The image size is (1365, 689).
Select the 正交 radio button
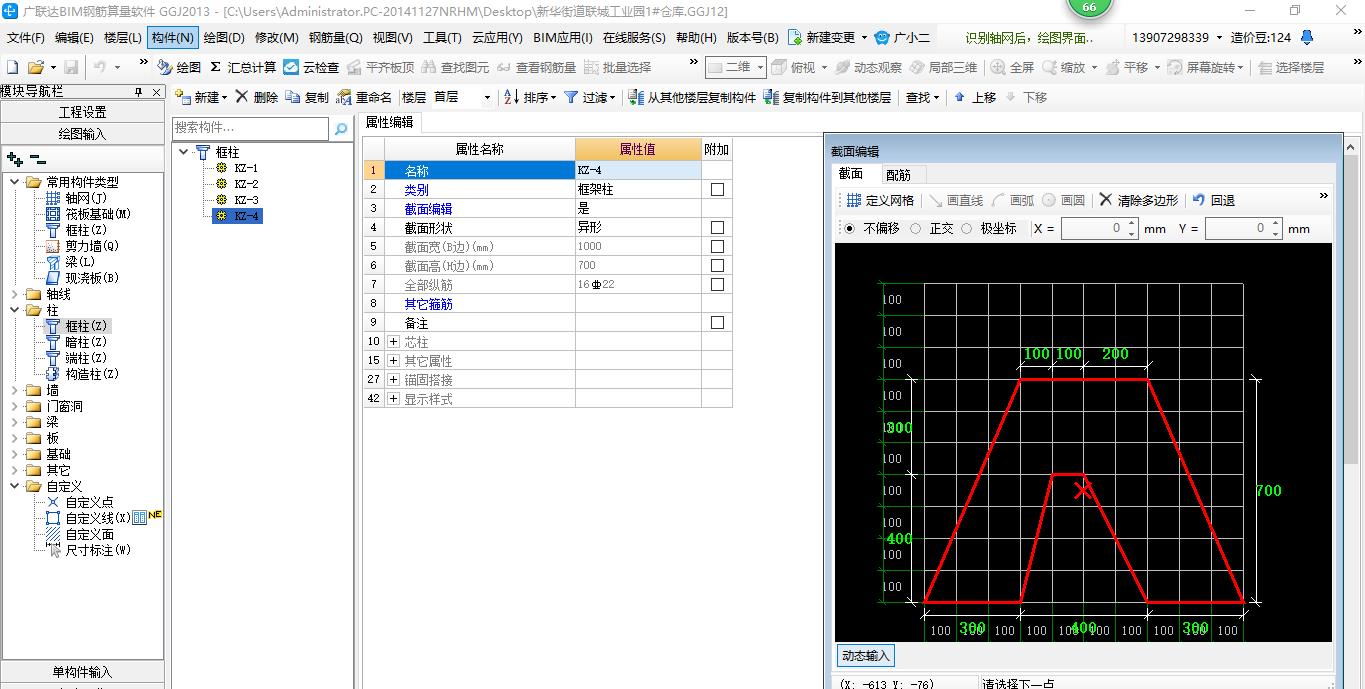click(x=915, y=228)
